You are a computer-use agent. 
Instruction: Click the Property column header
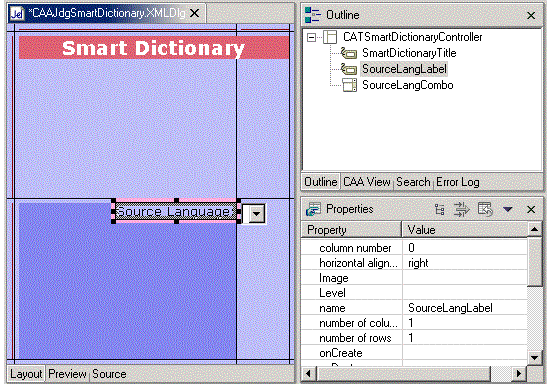351,230
